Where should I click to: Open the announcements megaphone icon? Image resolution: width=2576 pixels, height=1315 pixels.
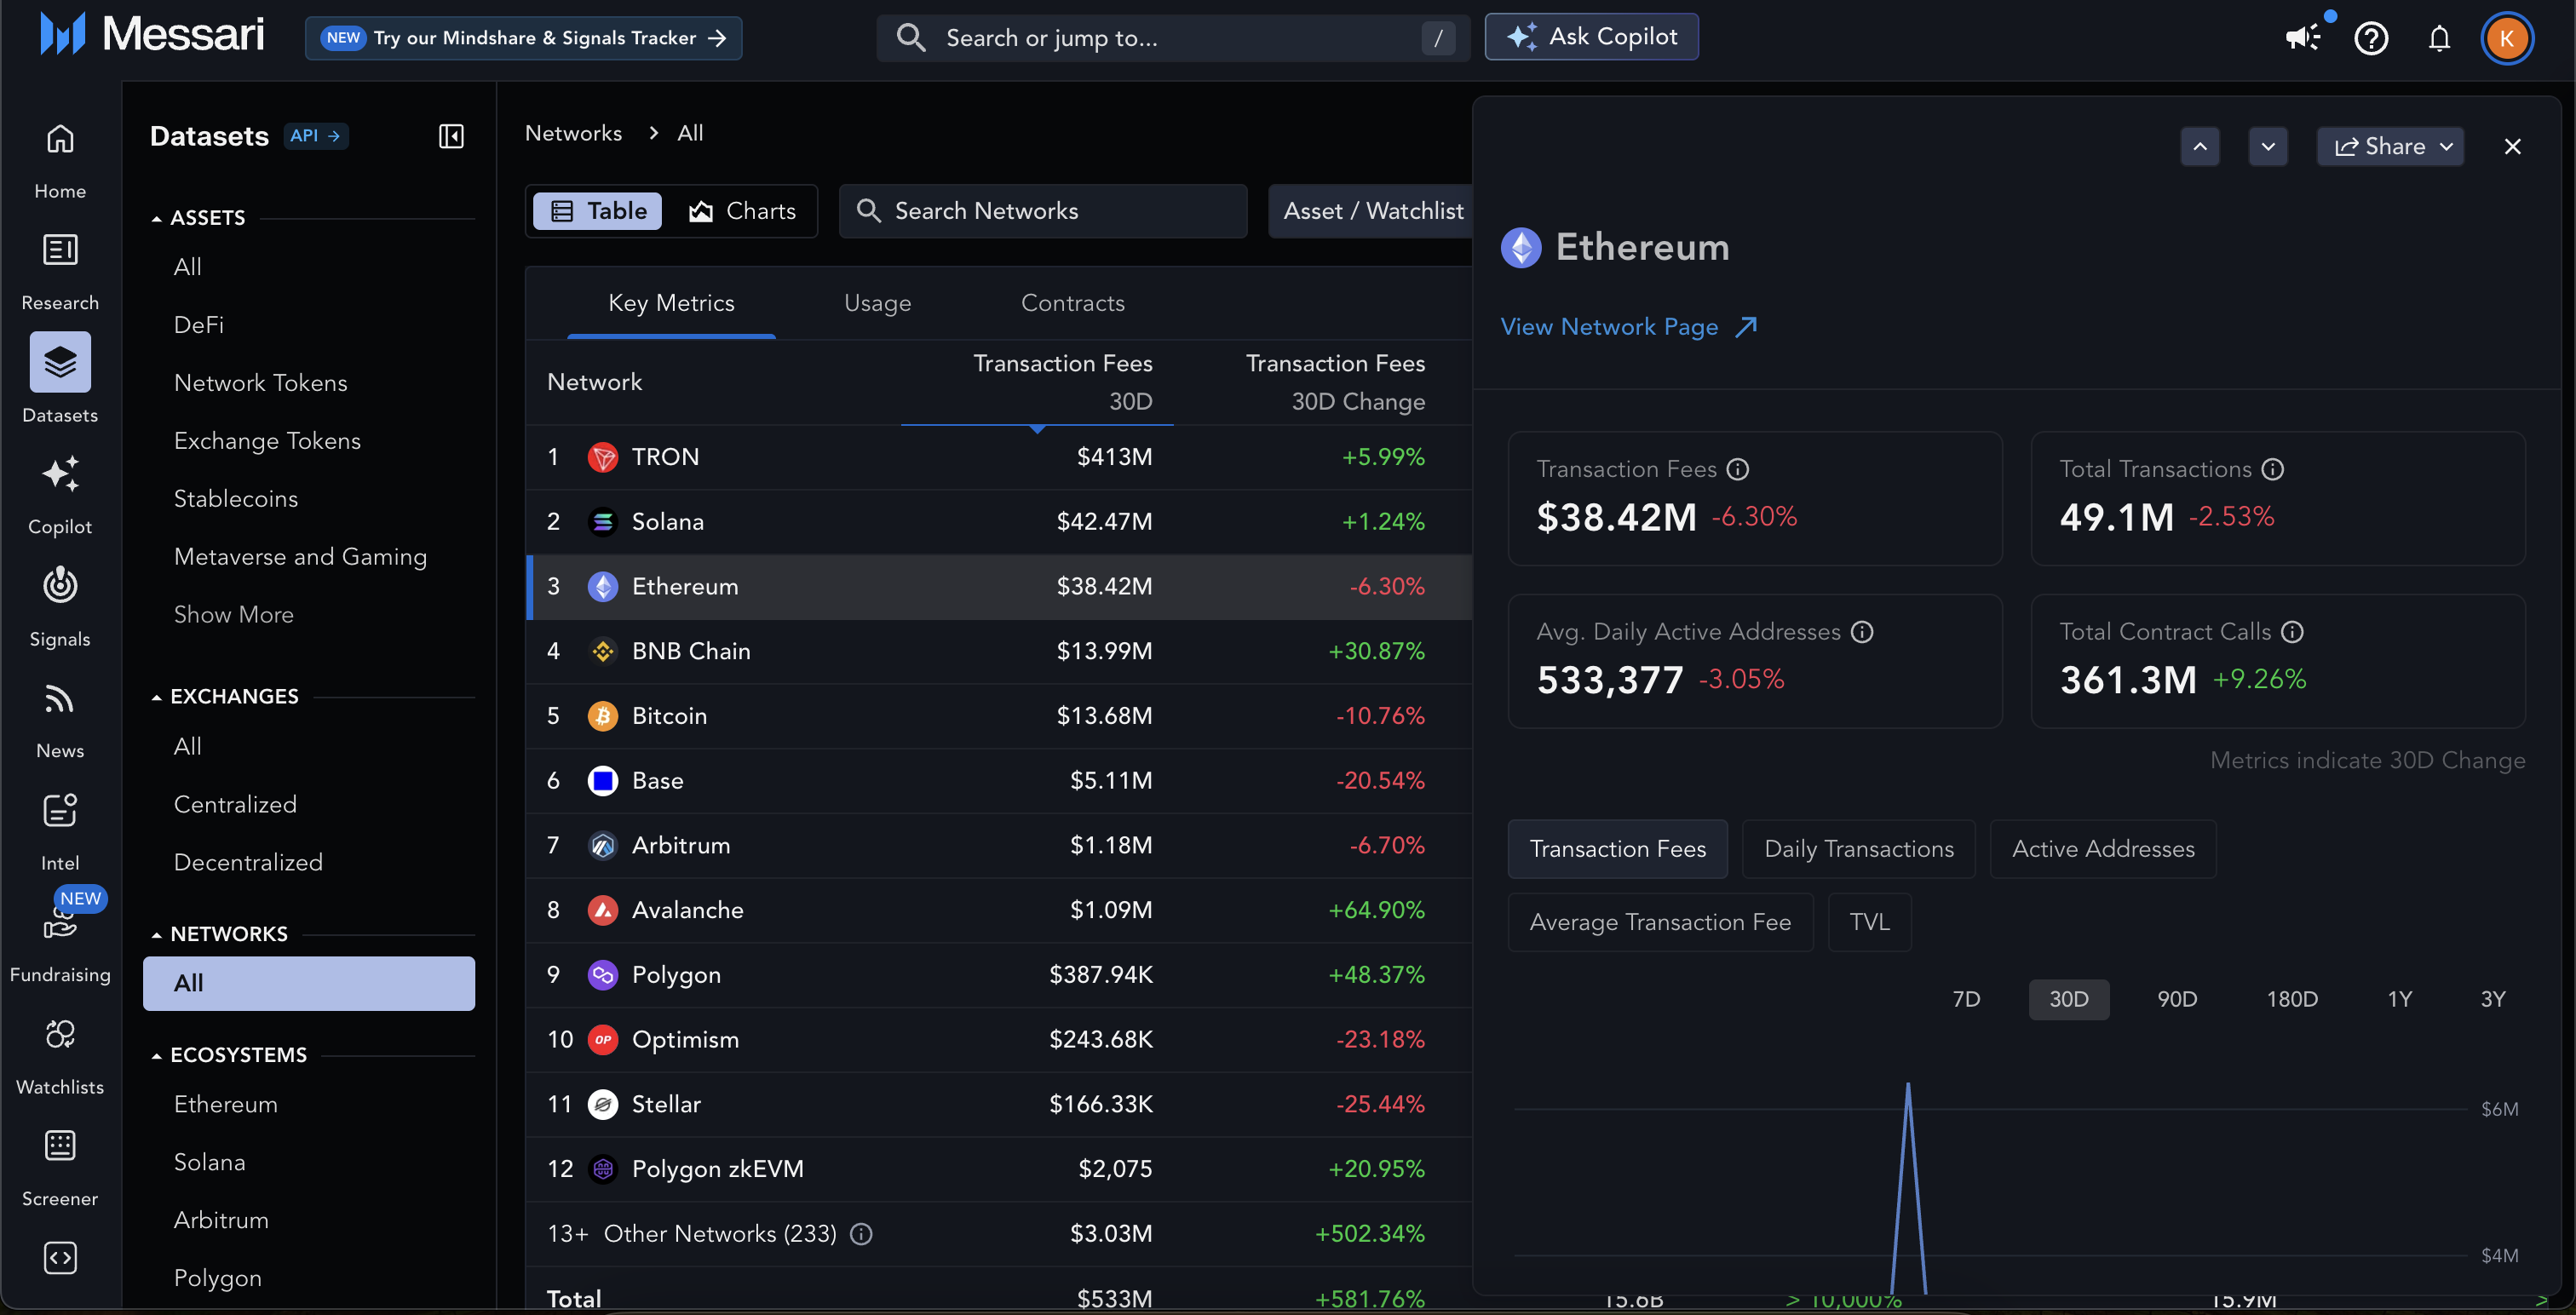click(2303, 38)
